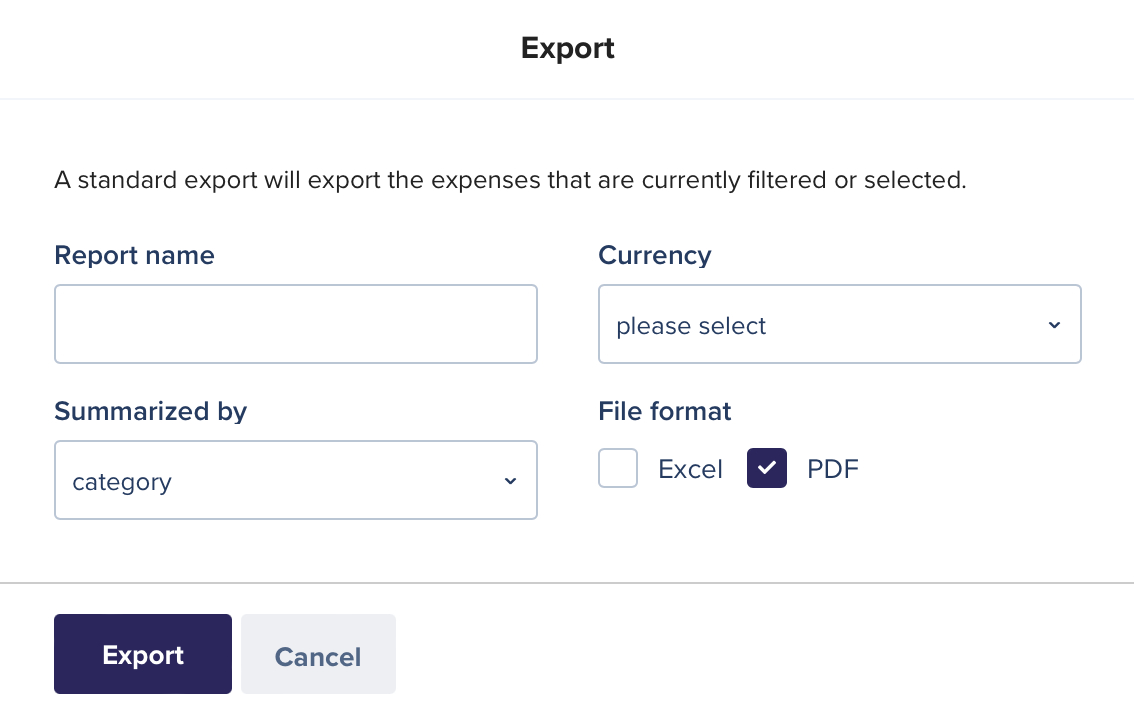Screen dimensions: 1134x722
Task: Open the Currency dropdown
Action: 839,324
